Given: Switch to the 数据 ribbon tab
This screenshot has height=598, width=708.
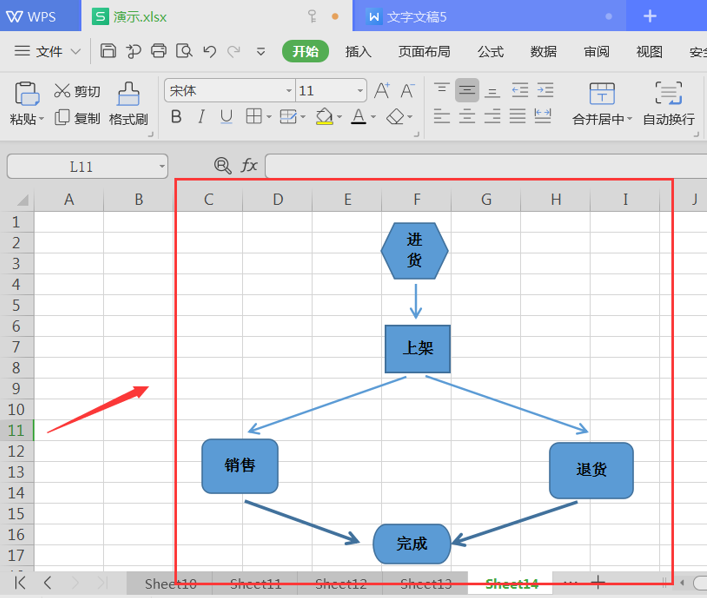Looking at the screenshot, I should (x=543, y=51).
